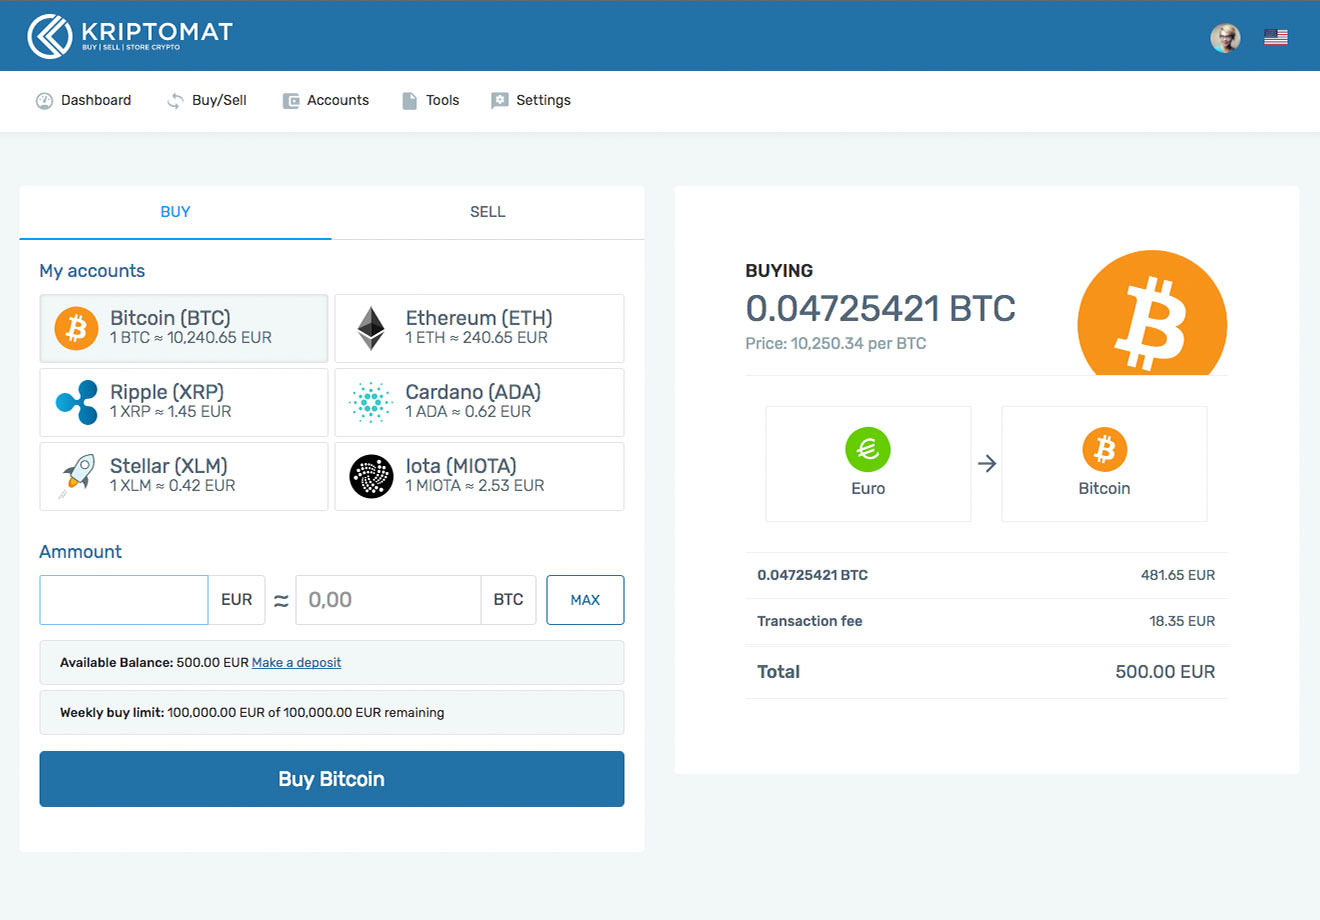Click the Total label in summary
The height and width of the screenshot is (920, 1320).
pyautogui.click(x=778, y=672)
